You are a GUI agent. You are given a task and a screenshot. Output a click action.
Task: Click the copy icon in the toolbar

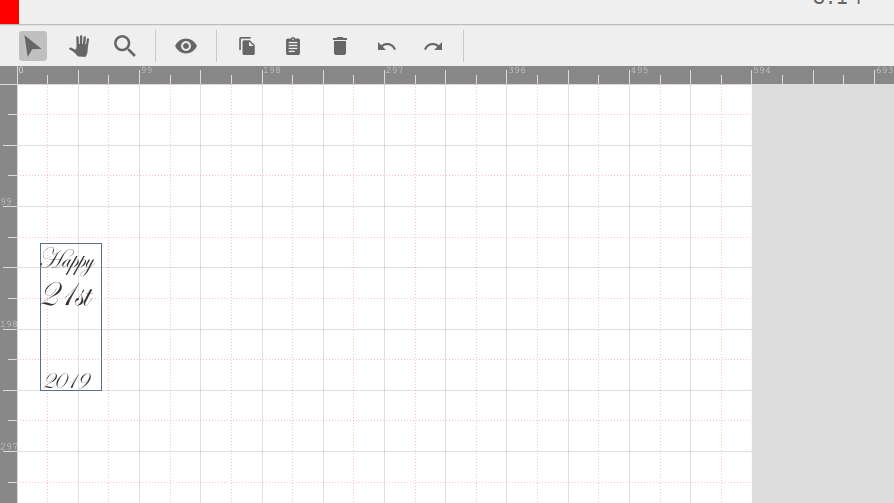pyautogui.click(x=247, y=46)
